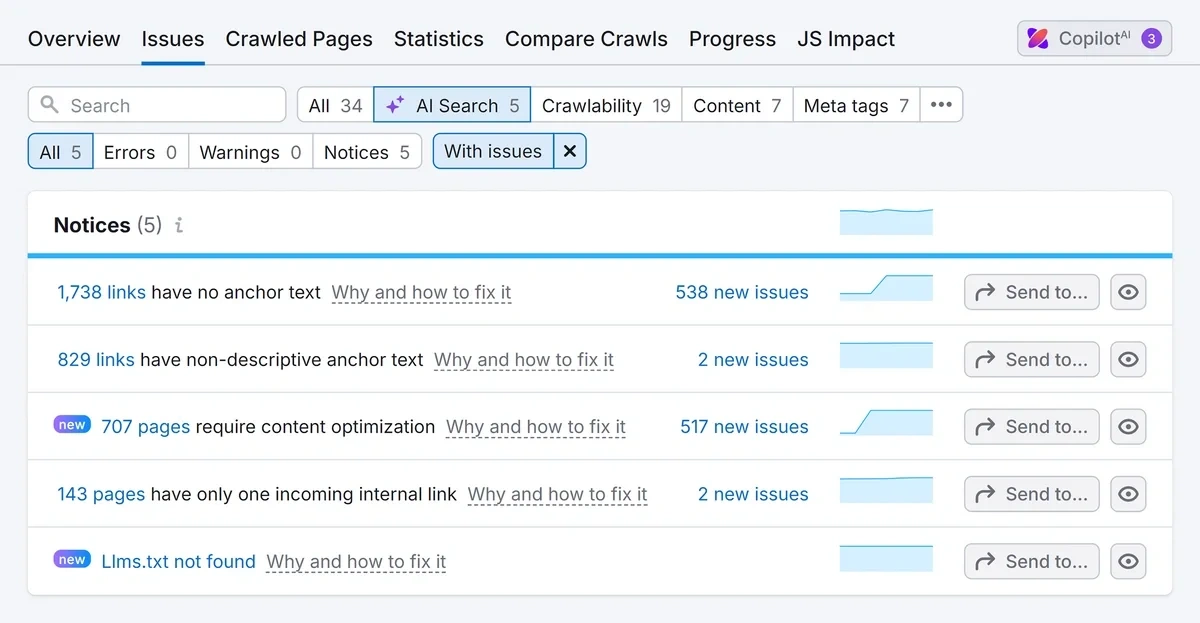Select the AI Search sparkle filter
This screenshot has width=1200, height=623.
[x=451, y=104]
